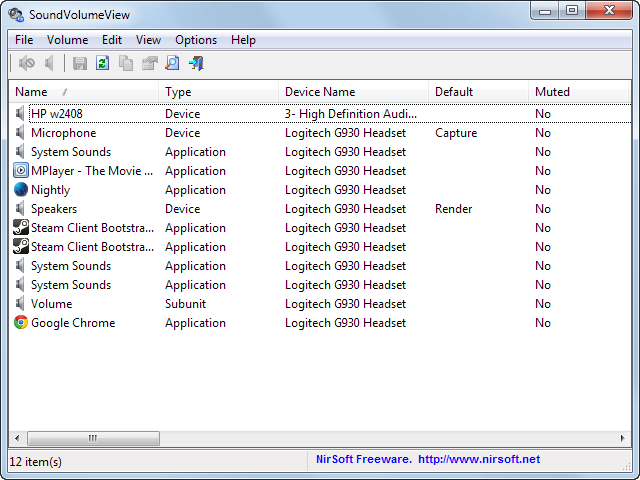Viewport: 640px width, 480px height.
Task: Open the View menu
Action: pos(148,40)
